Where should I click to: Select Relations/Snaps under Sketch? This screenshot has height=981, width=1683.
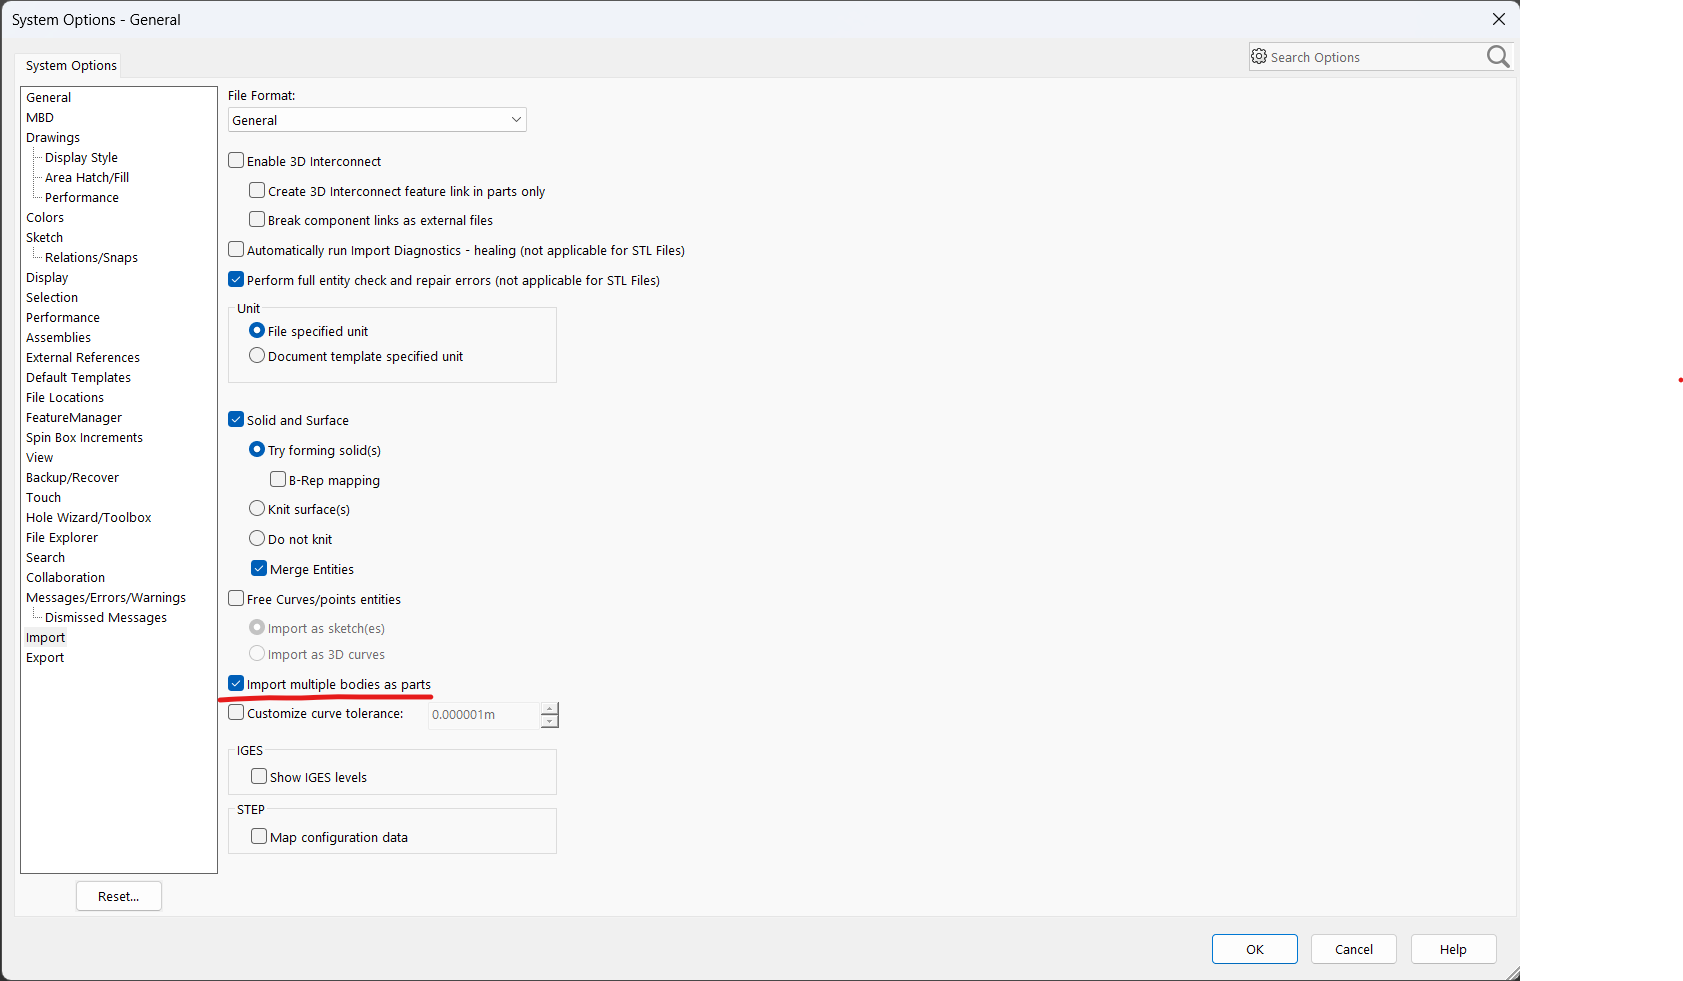tap(91, 258)
